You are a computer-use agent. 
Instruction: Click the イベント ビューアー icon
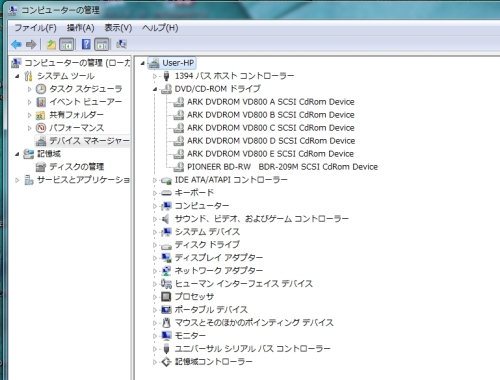[x=41, y=102]
